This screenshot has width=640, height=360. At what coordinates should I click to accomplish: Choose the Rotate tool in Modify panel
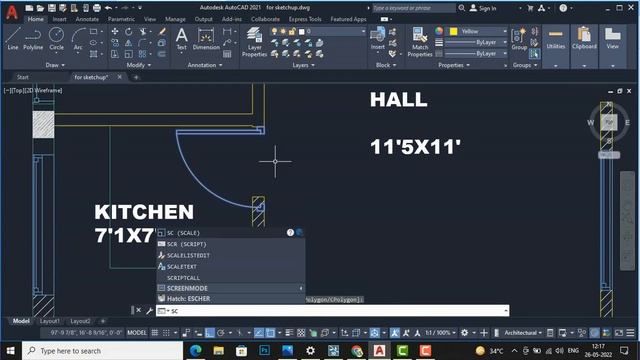[129, 31]
